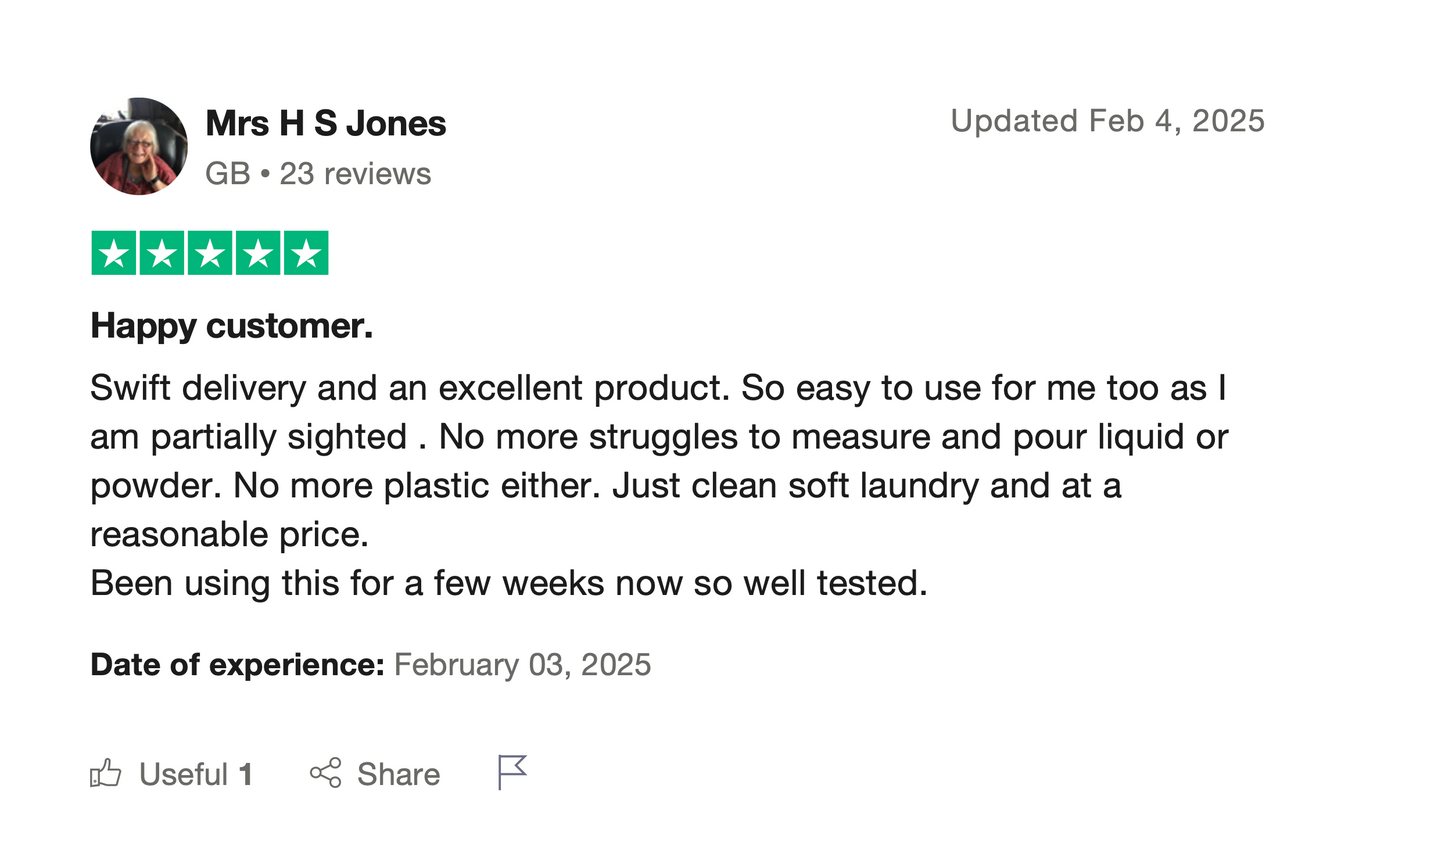Open the "Happy customer." review title
The width and height of the screenshot is (1445, 853).
[231, 326]
